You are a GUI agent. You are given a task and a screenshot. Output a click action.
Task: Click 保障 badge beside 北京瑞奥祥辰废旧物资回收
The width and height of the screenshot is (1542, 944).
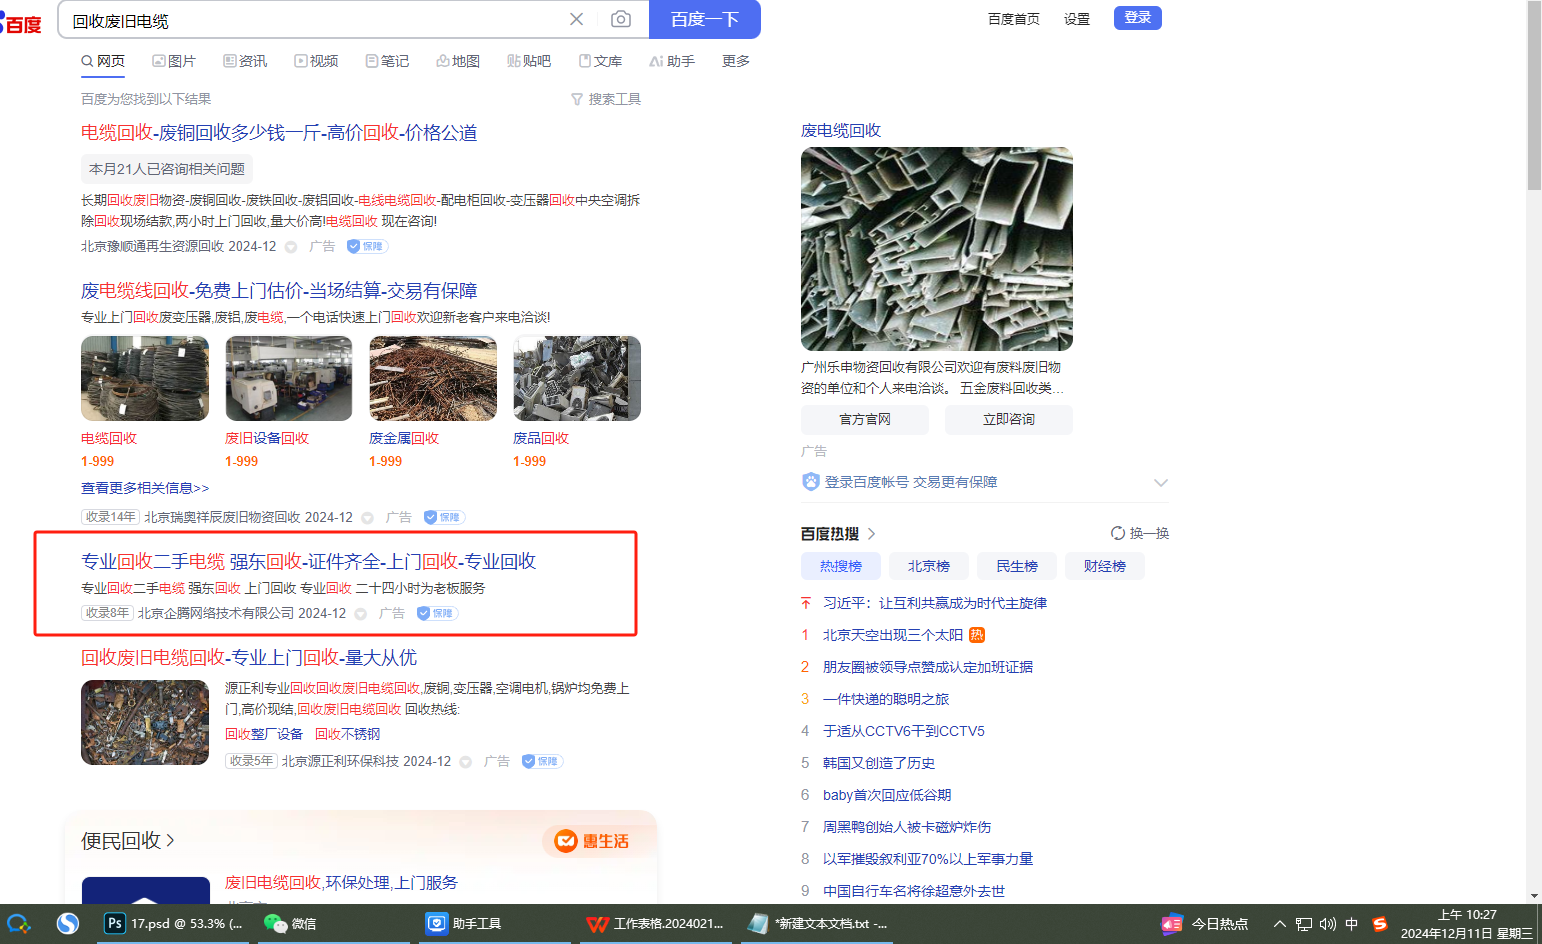point(444,517)
